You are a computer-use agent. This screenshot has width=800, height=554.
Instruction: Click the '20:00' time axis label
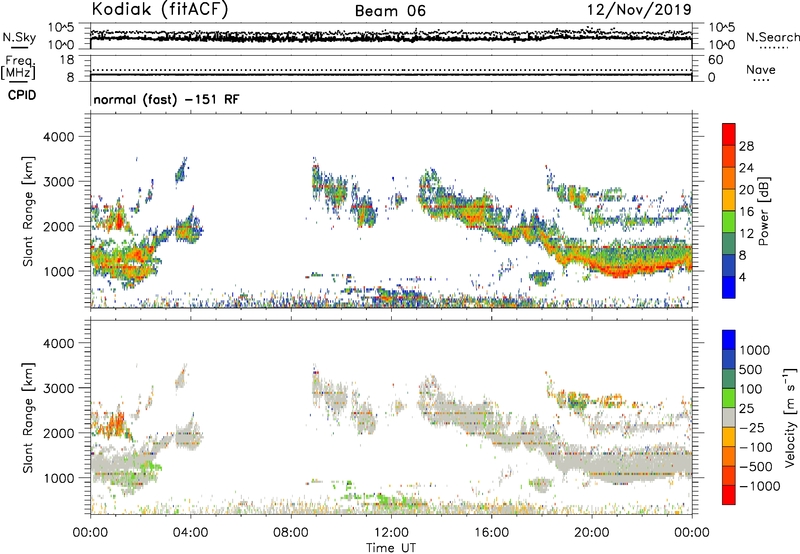(x=592, y=533)
